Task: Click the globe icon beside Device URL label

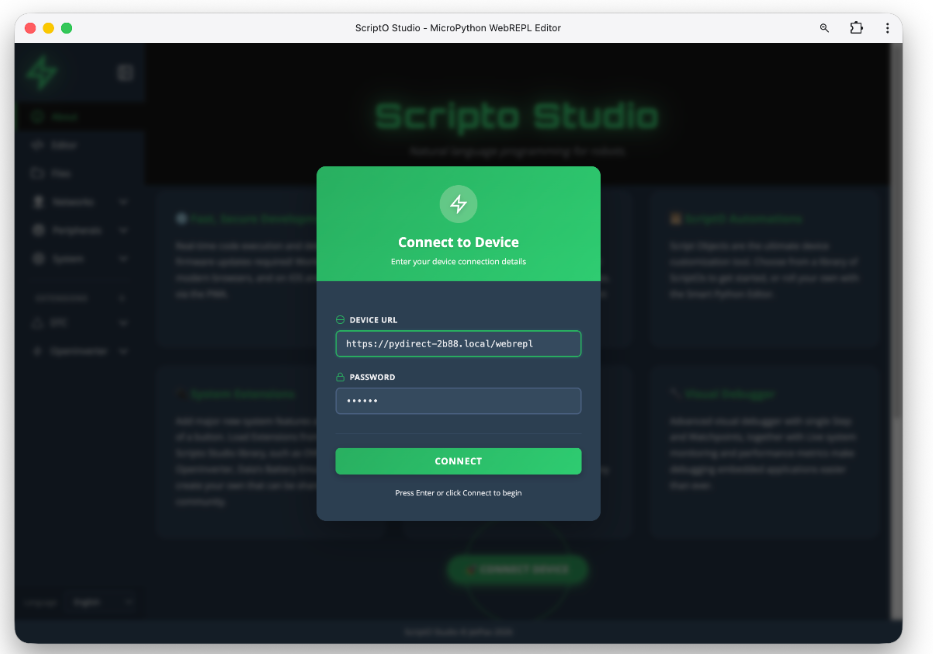Action: (x=340, y=320)
